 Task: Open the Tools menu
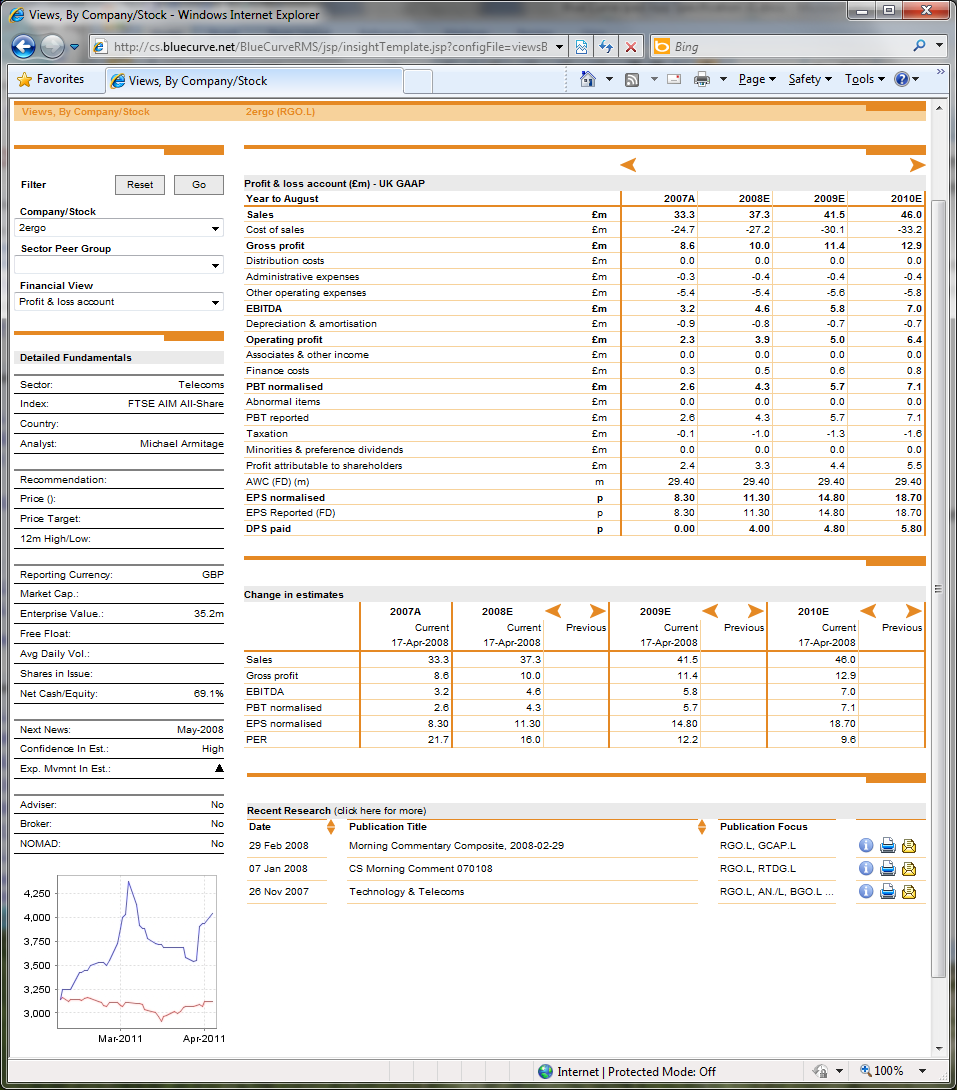tap(865, 79)
